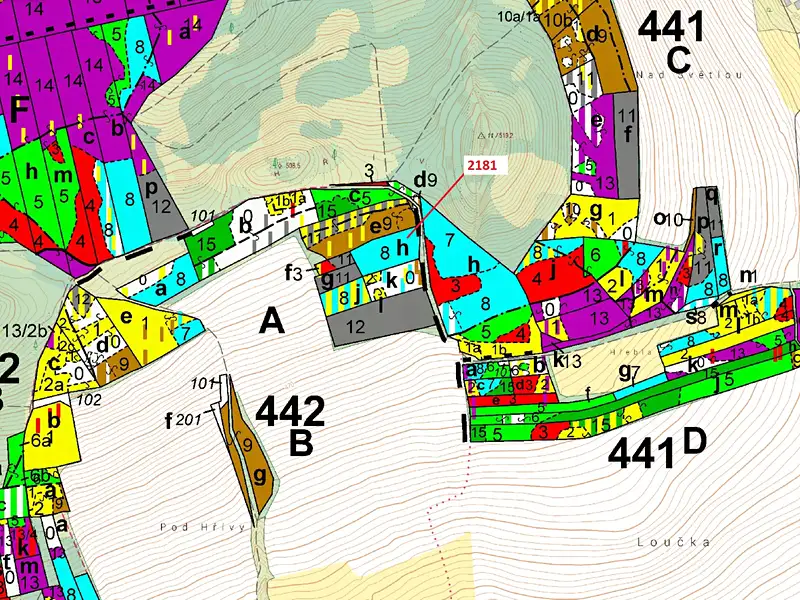Click the '13/2b' stand label
Viewport: 800px width, 600px height.
[x=23, y=332]
